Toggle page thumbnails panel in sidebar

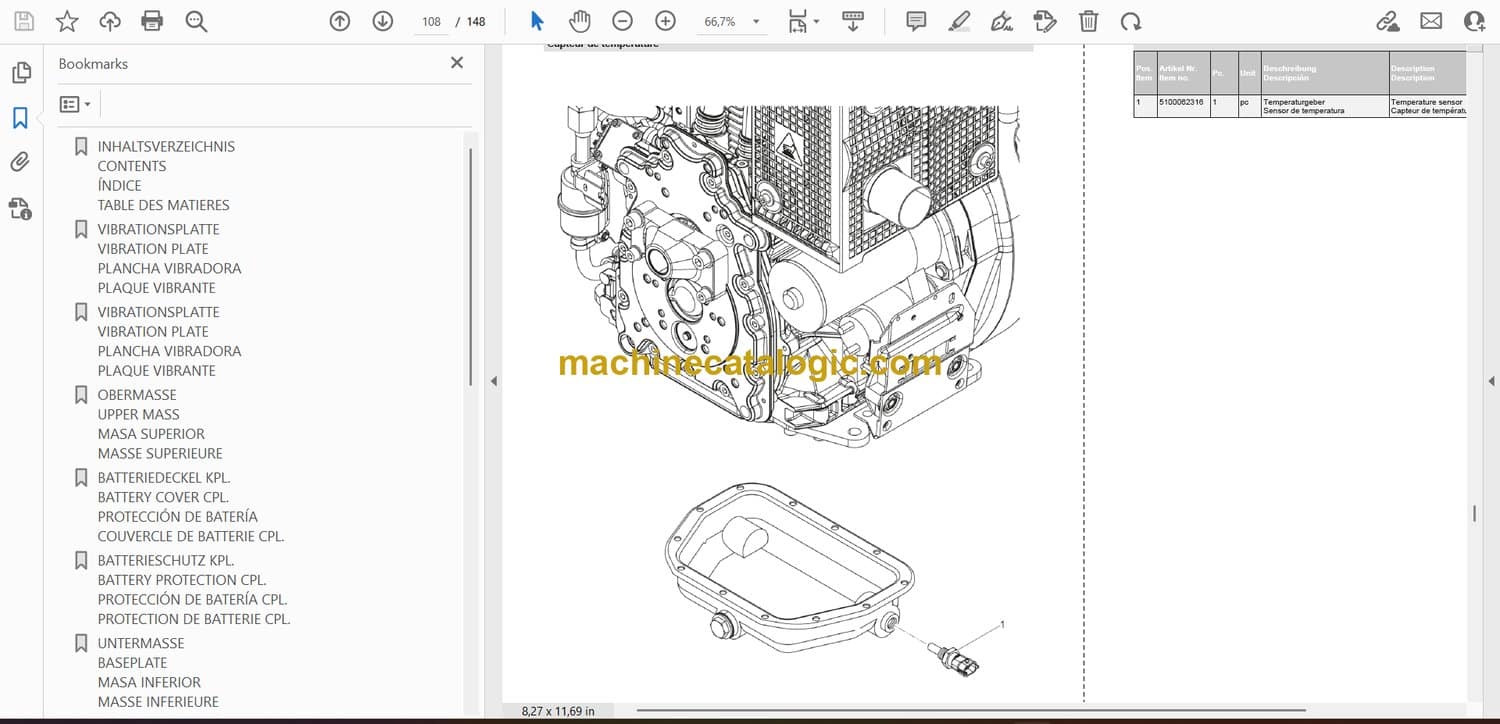click(x=20, y=73)
